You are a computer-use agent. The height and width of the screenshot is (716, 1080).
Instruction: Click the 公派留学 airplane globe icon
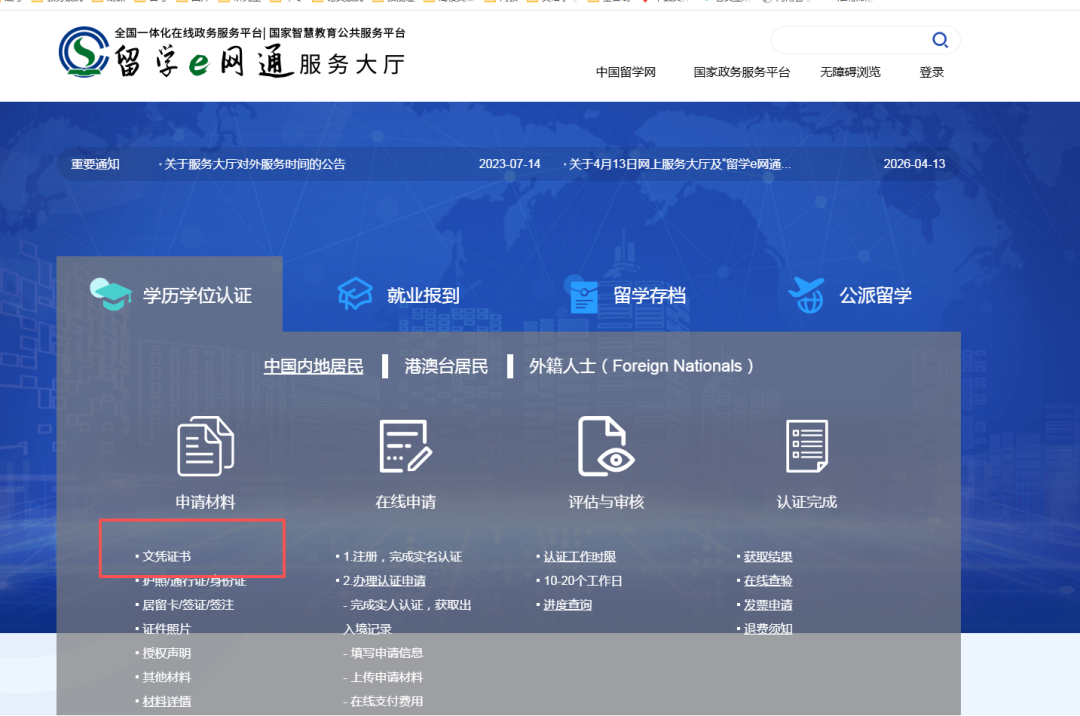click(x=807, y=295)
